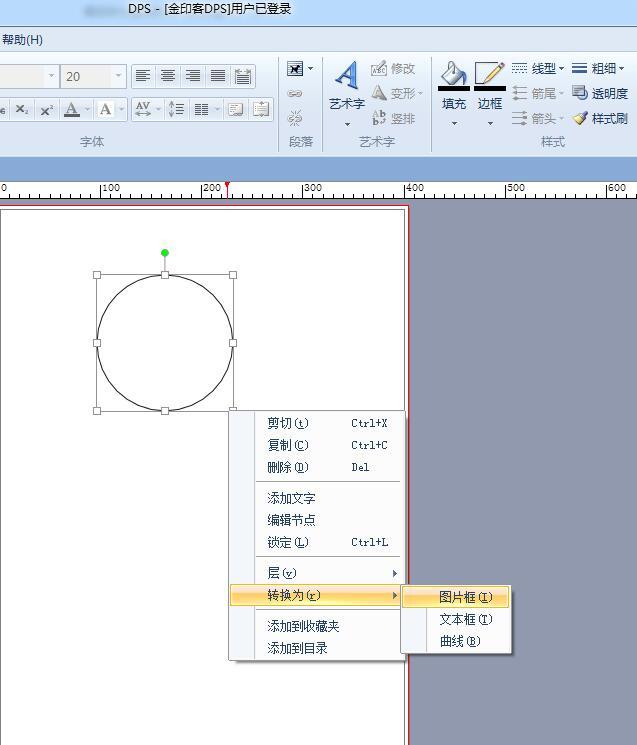
Task: Click 编辑节点 in the context menu
Action: [x=291, y=520]
